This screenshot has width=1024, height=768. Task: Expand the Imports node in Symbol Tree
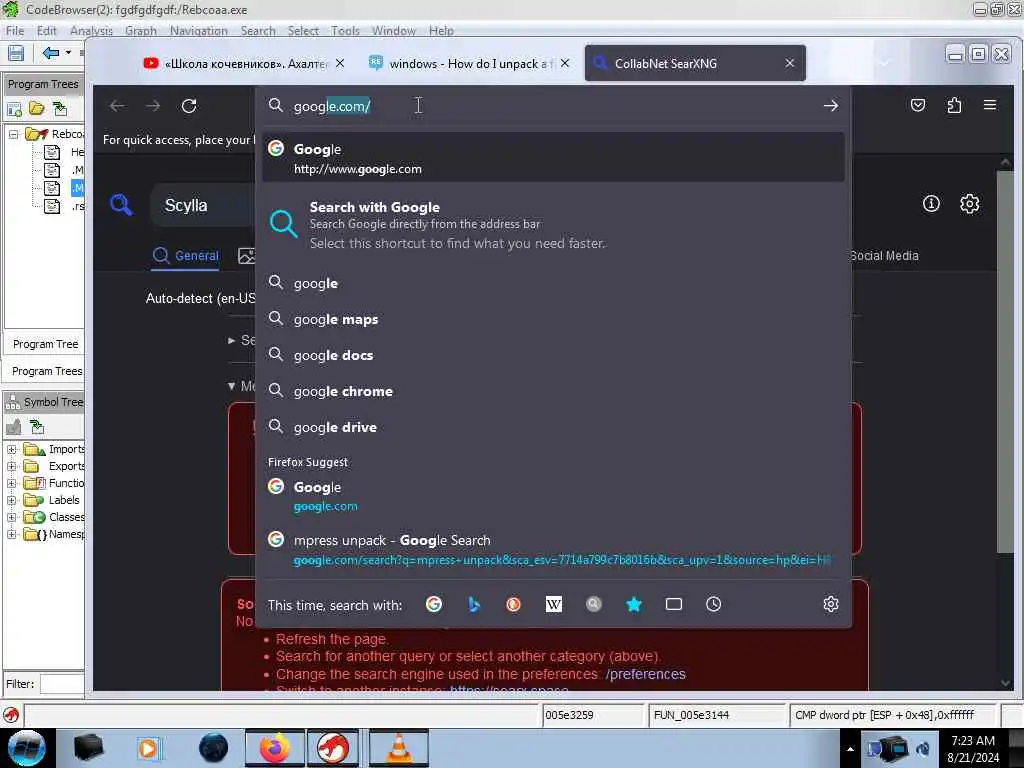click(11, 449)
